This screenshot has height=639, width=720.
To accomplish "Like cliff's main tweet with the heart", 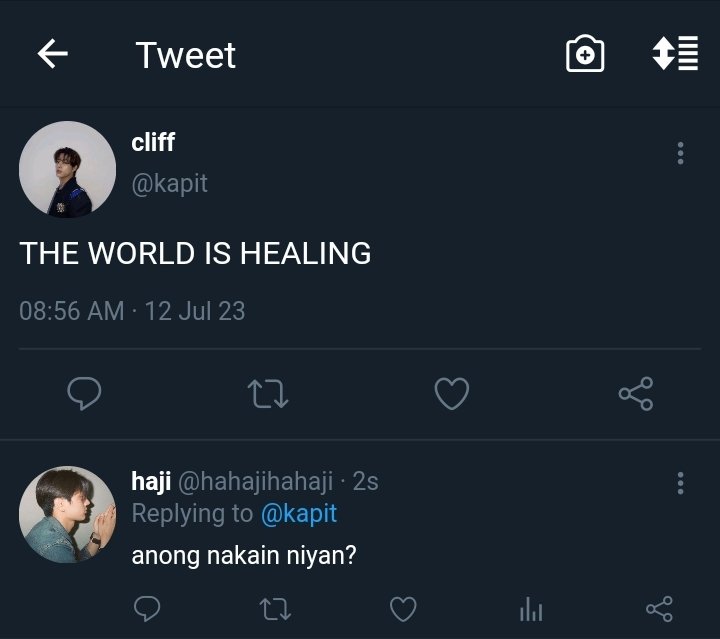I will pyautogui.click(x=452, y=393).
